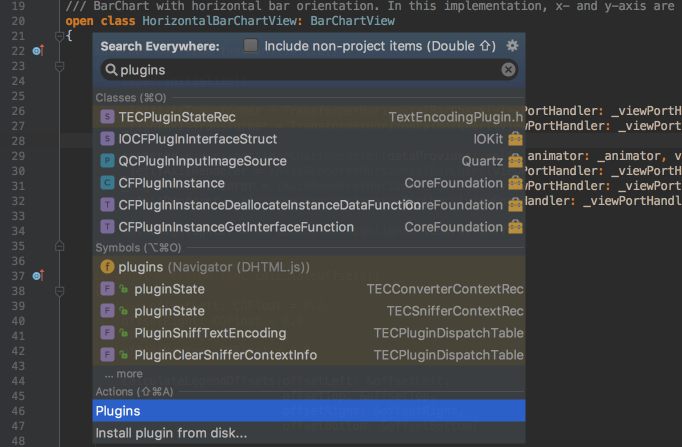Click override gutter icon on line 22
The height and width of the screenshot is (447, 682).
(38, 51)
